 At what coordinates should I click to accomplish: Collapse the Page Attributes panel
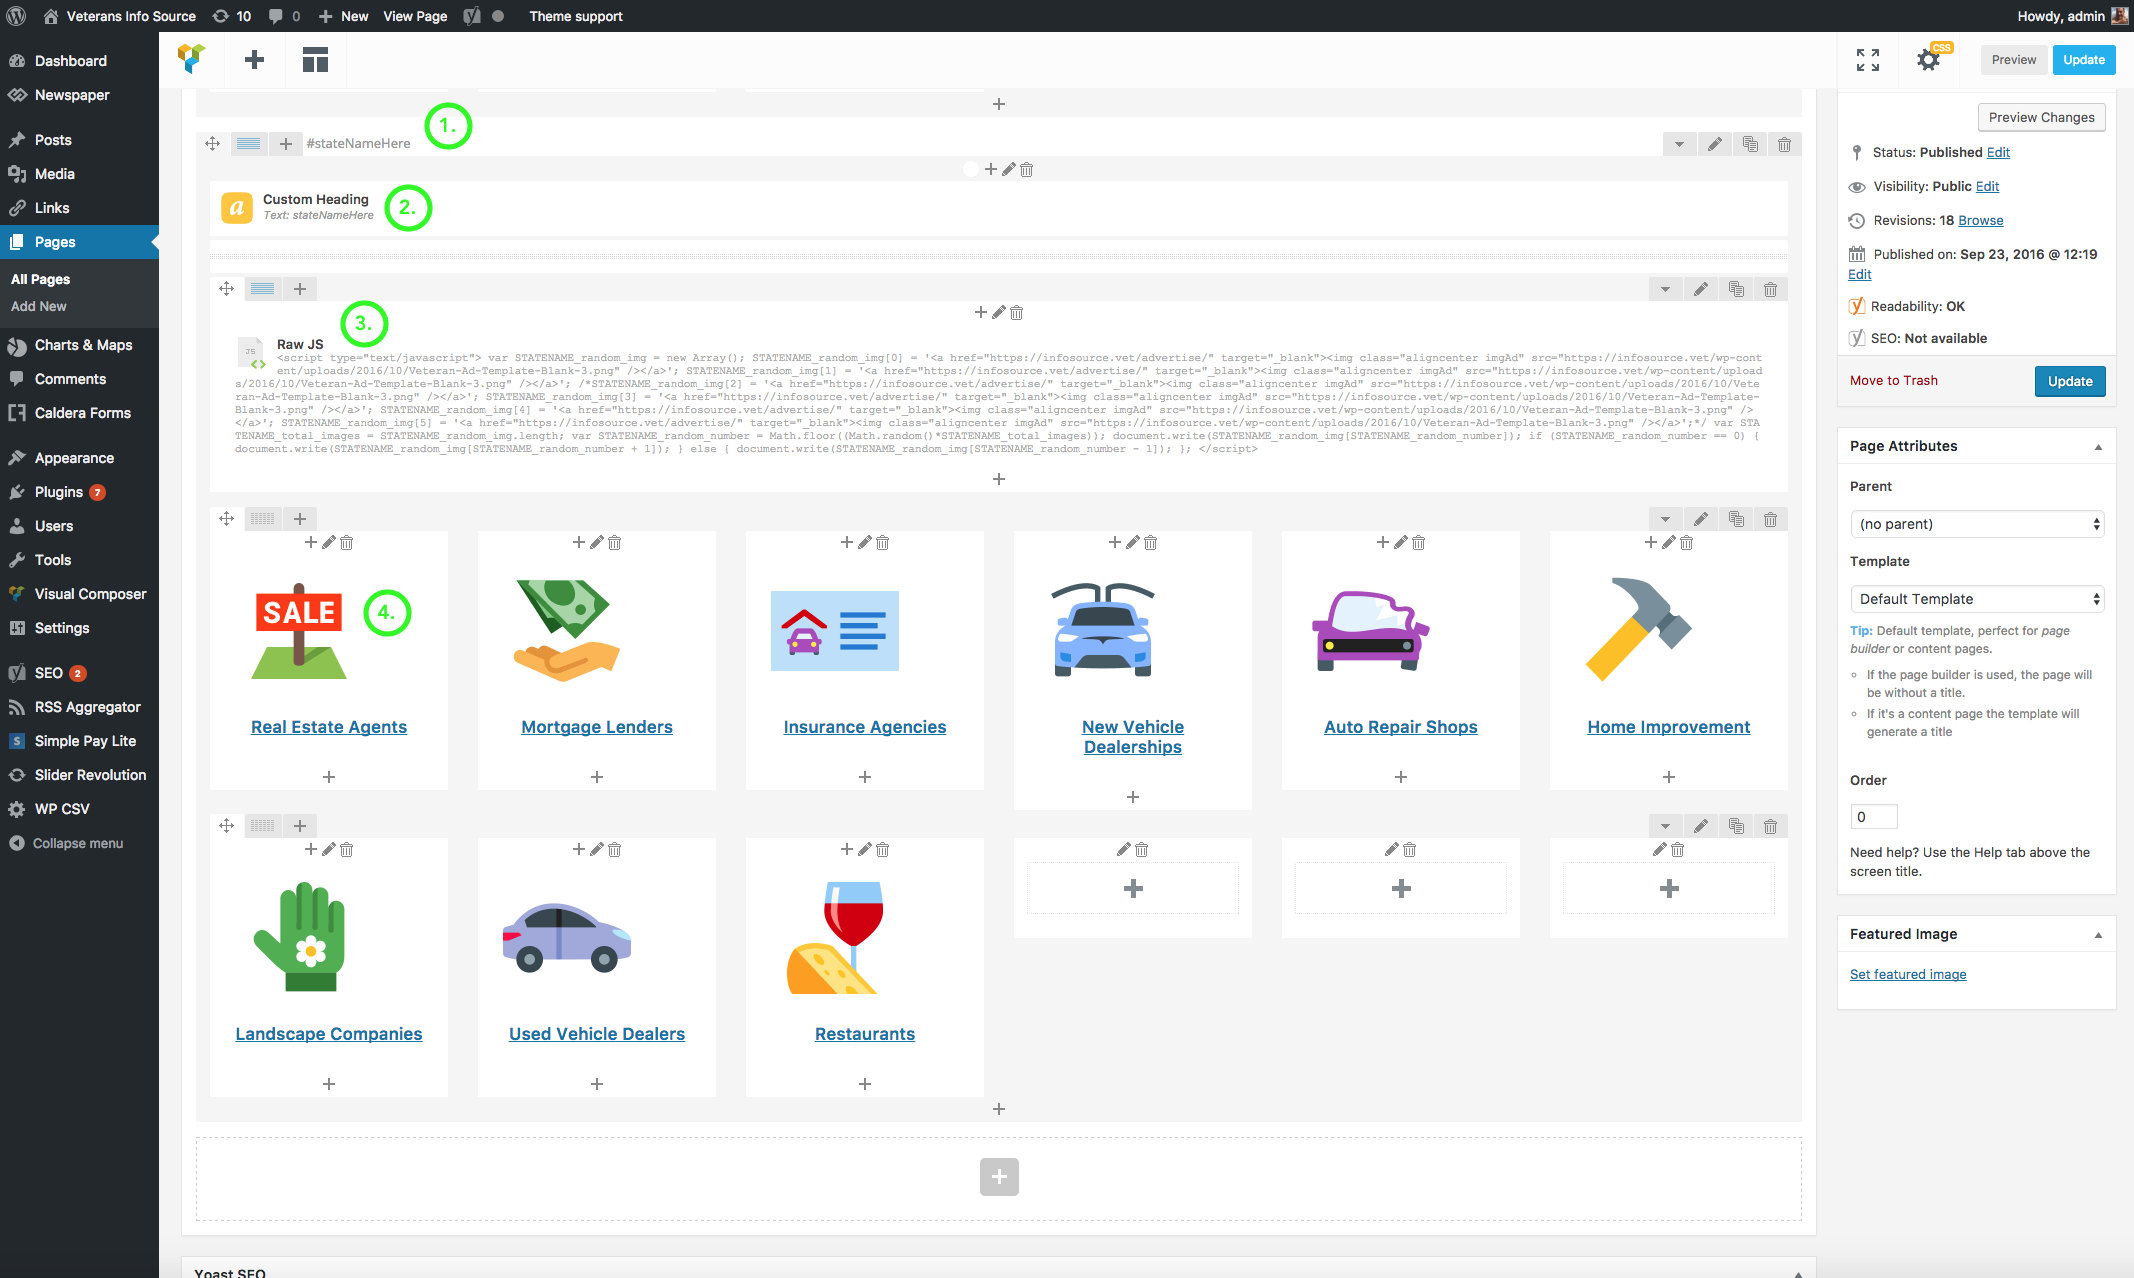pyautogui.click(x=2098, y=447)
